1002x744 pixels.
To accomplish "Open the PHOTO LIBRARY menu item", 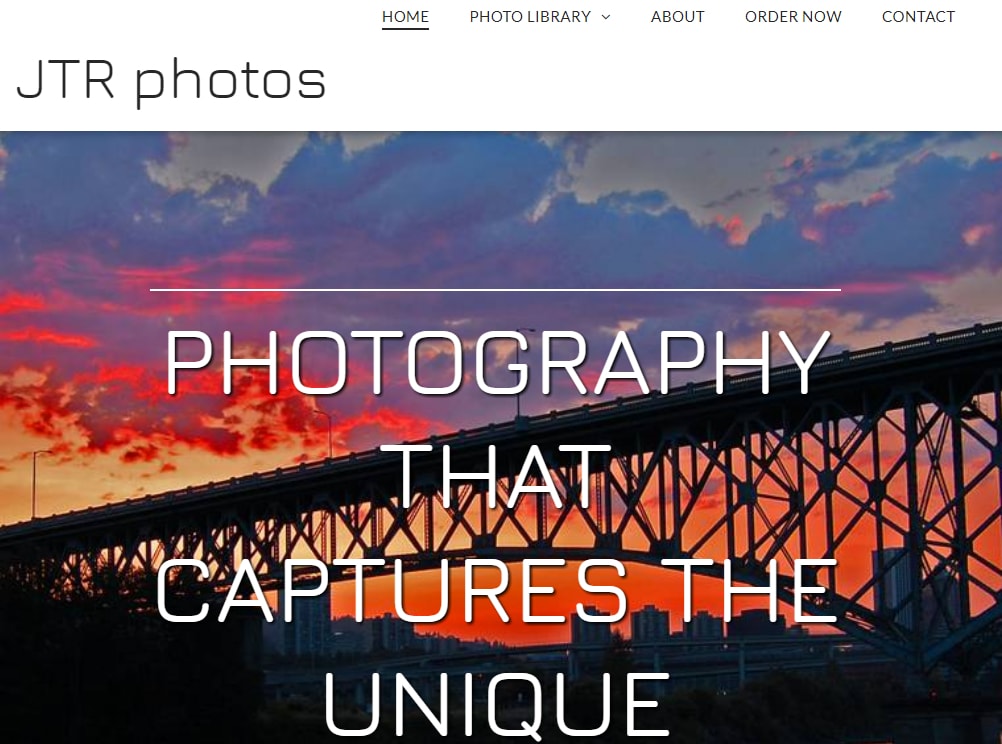I will coord(530,17).
